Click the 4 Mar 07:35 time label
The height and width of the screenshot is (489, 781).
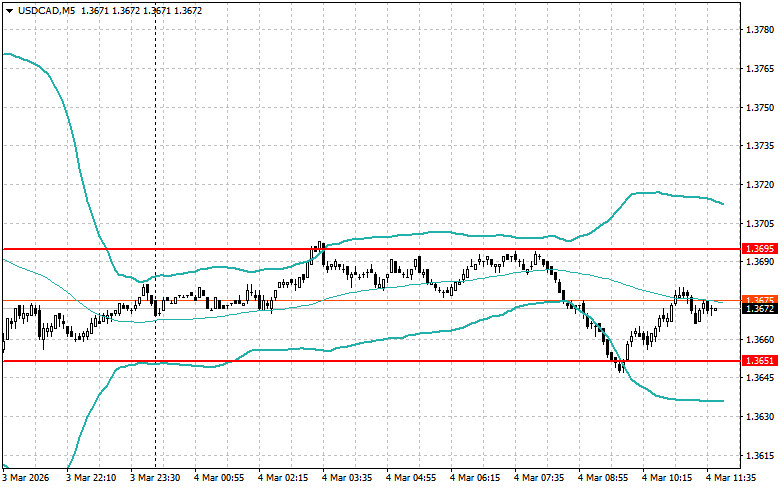point(539,478)
